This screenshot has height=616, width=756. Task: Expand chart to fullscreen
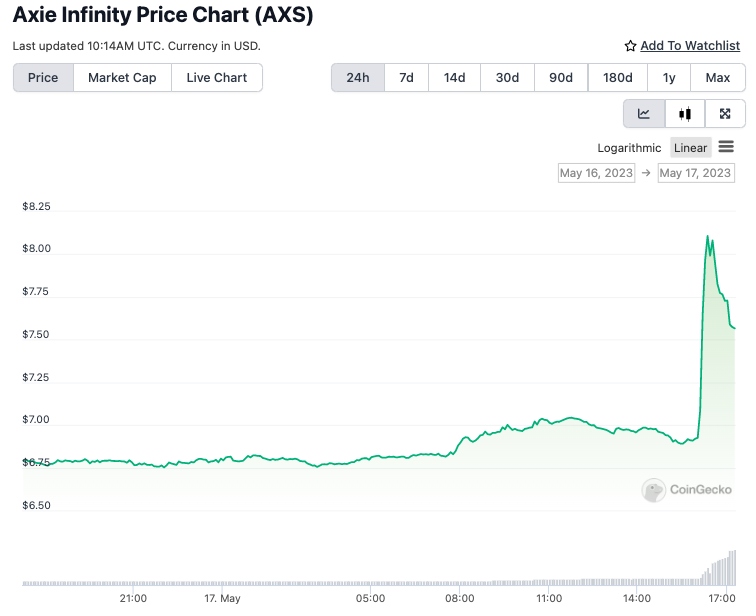(x=726, y=114)
